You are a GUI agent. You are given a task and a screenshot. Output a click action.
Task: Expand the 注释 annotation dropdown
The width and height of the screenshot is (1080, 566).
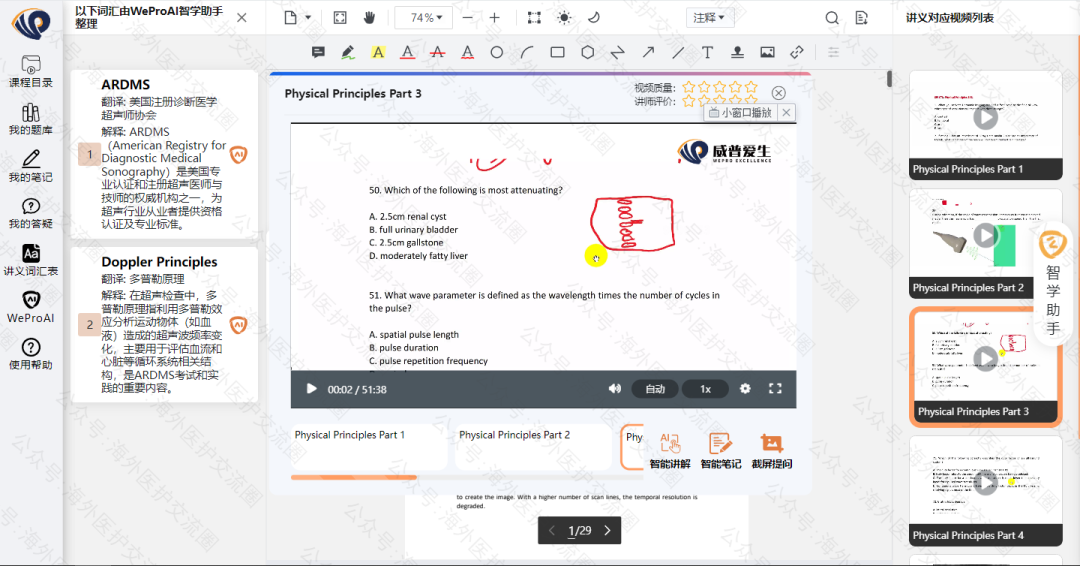pos(711,17)
